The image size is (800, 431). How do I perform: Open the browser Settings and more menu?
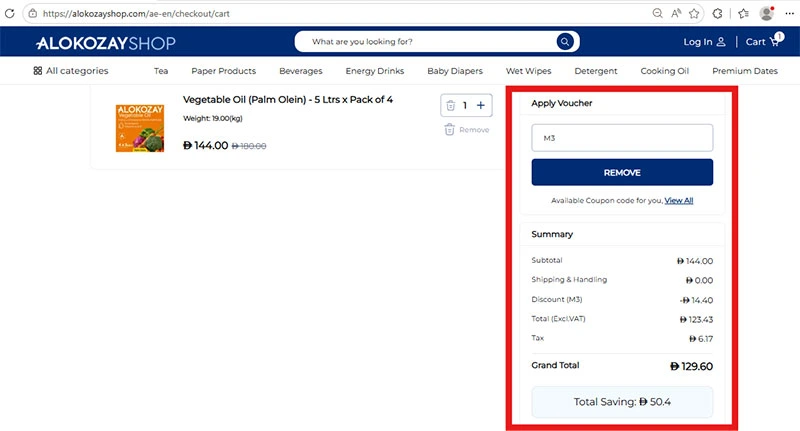(789, 14)
